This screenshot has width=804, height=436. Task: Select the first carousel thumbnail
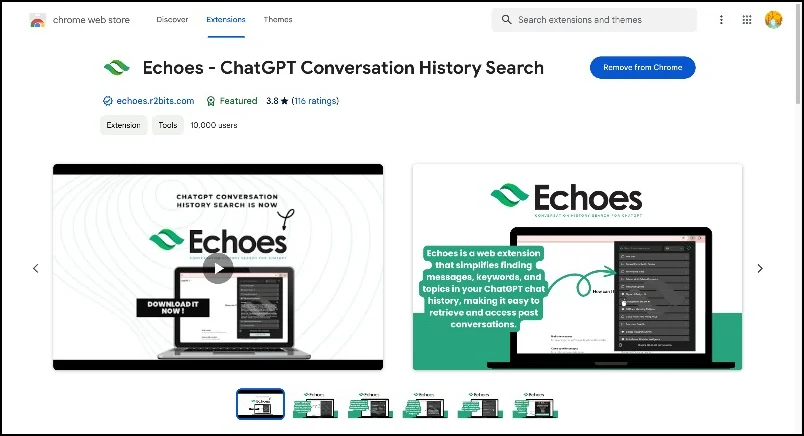tap(260, 404)
